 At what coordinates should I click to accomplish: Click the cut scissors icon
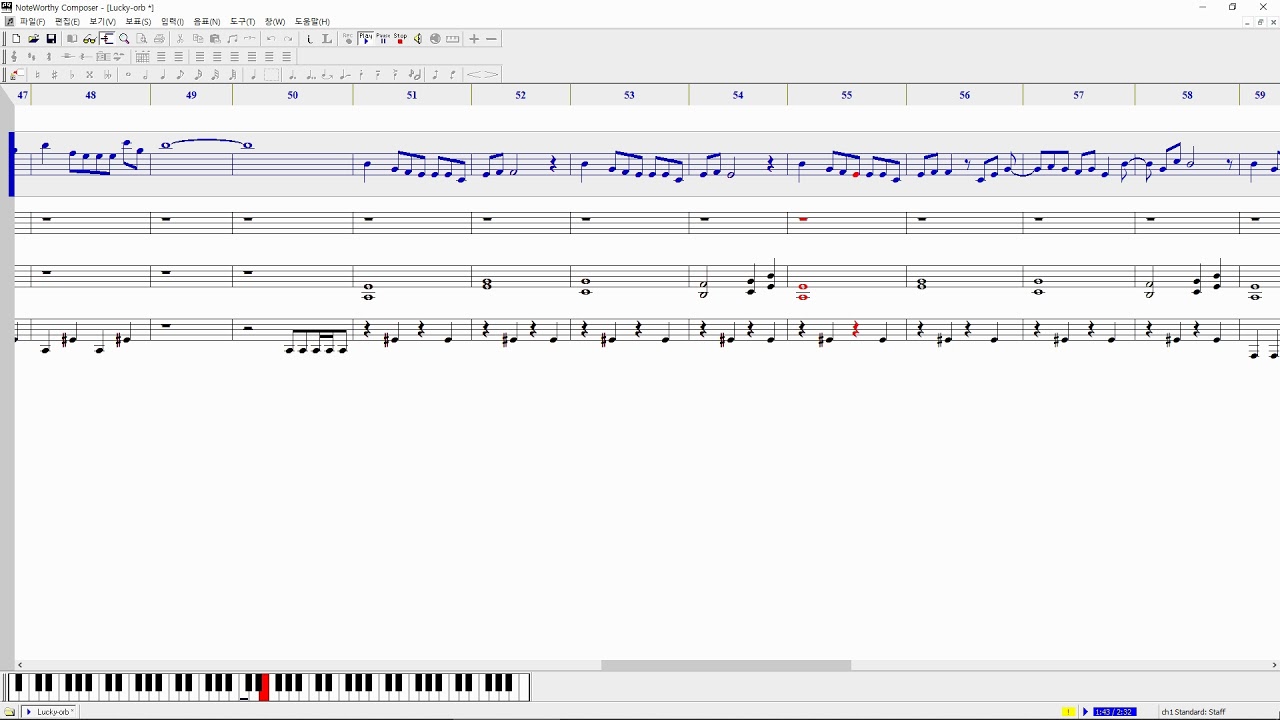point(180,39)
